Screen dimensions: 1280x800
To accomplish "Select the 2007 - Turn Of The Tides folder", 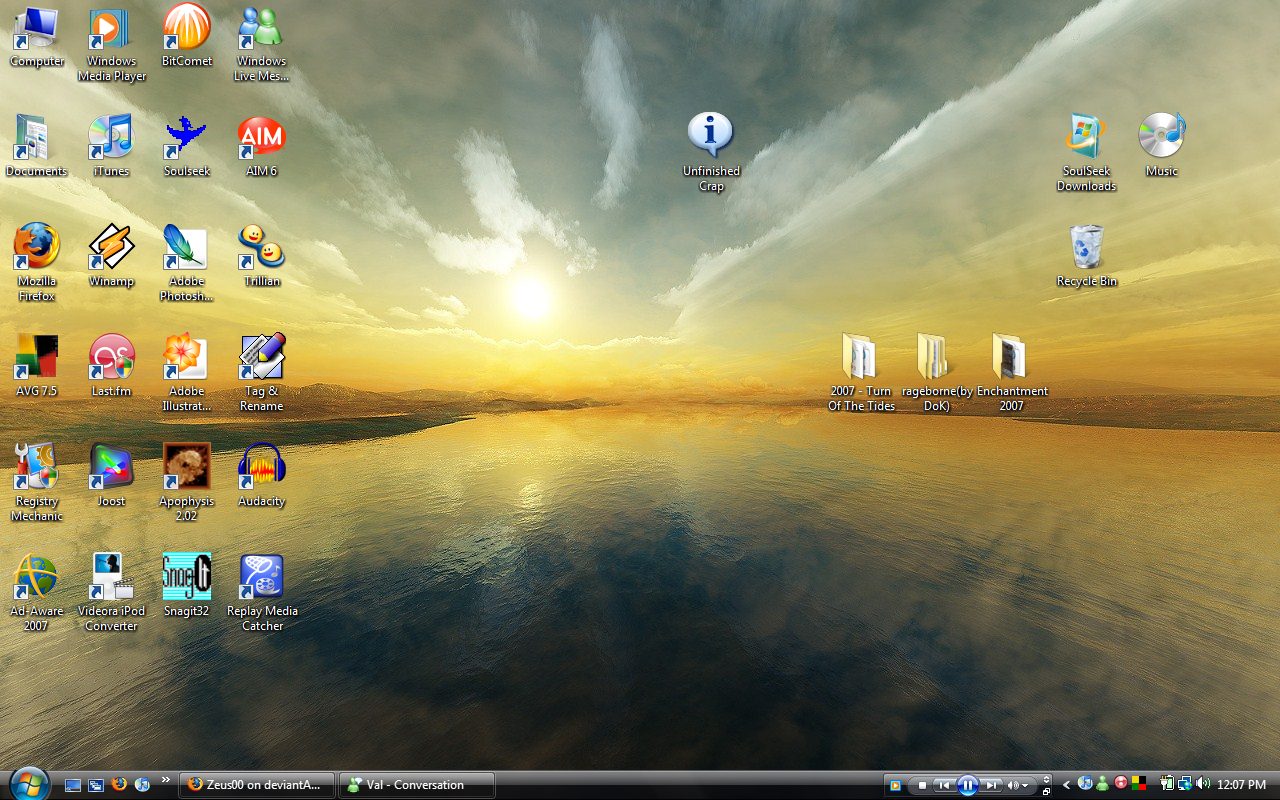I will click(x=861, y=373).
